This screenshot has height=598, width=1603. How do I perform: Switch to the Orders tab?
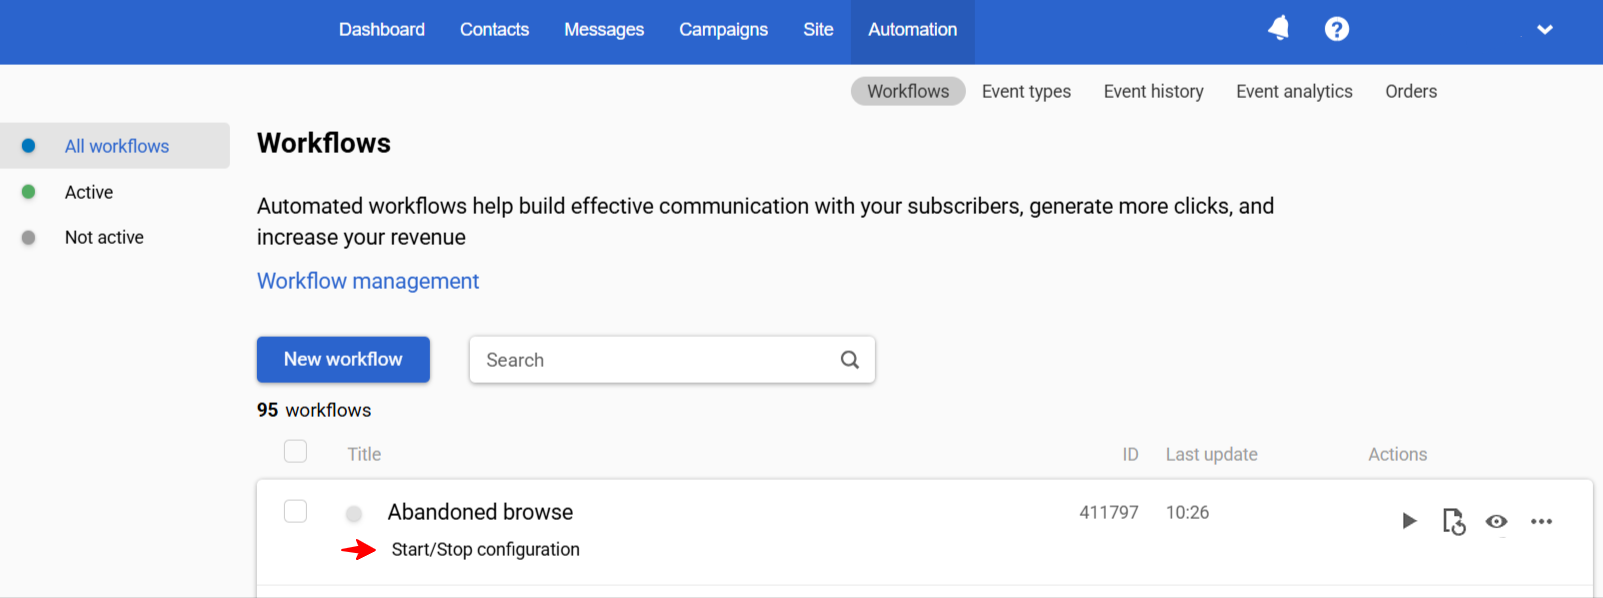point(1411,91)
